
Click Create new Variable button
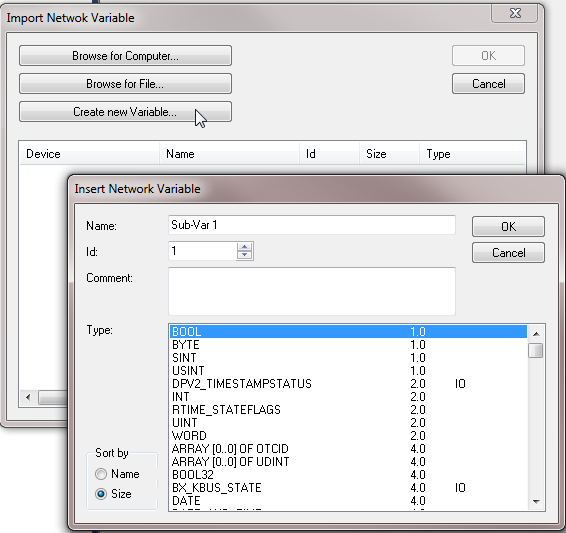(x=125, y=112)
